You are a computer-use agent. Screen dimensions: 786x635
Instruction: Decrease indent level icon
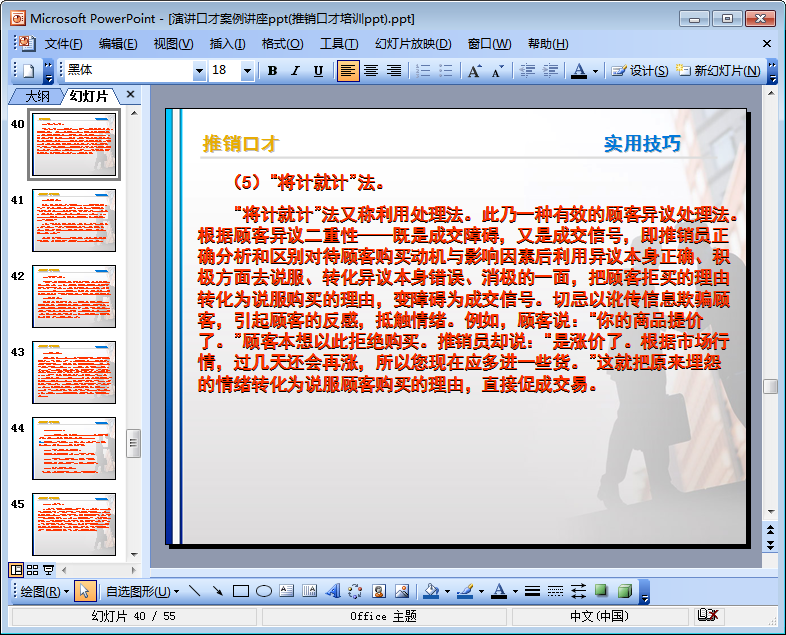(x=527, y=71)
